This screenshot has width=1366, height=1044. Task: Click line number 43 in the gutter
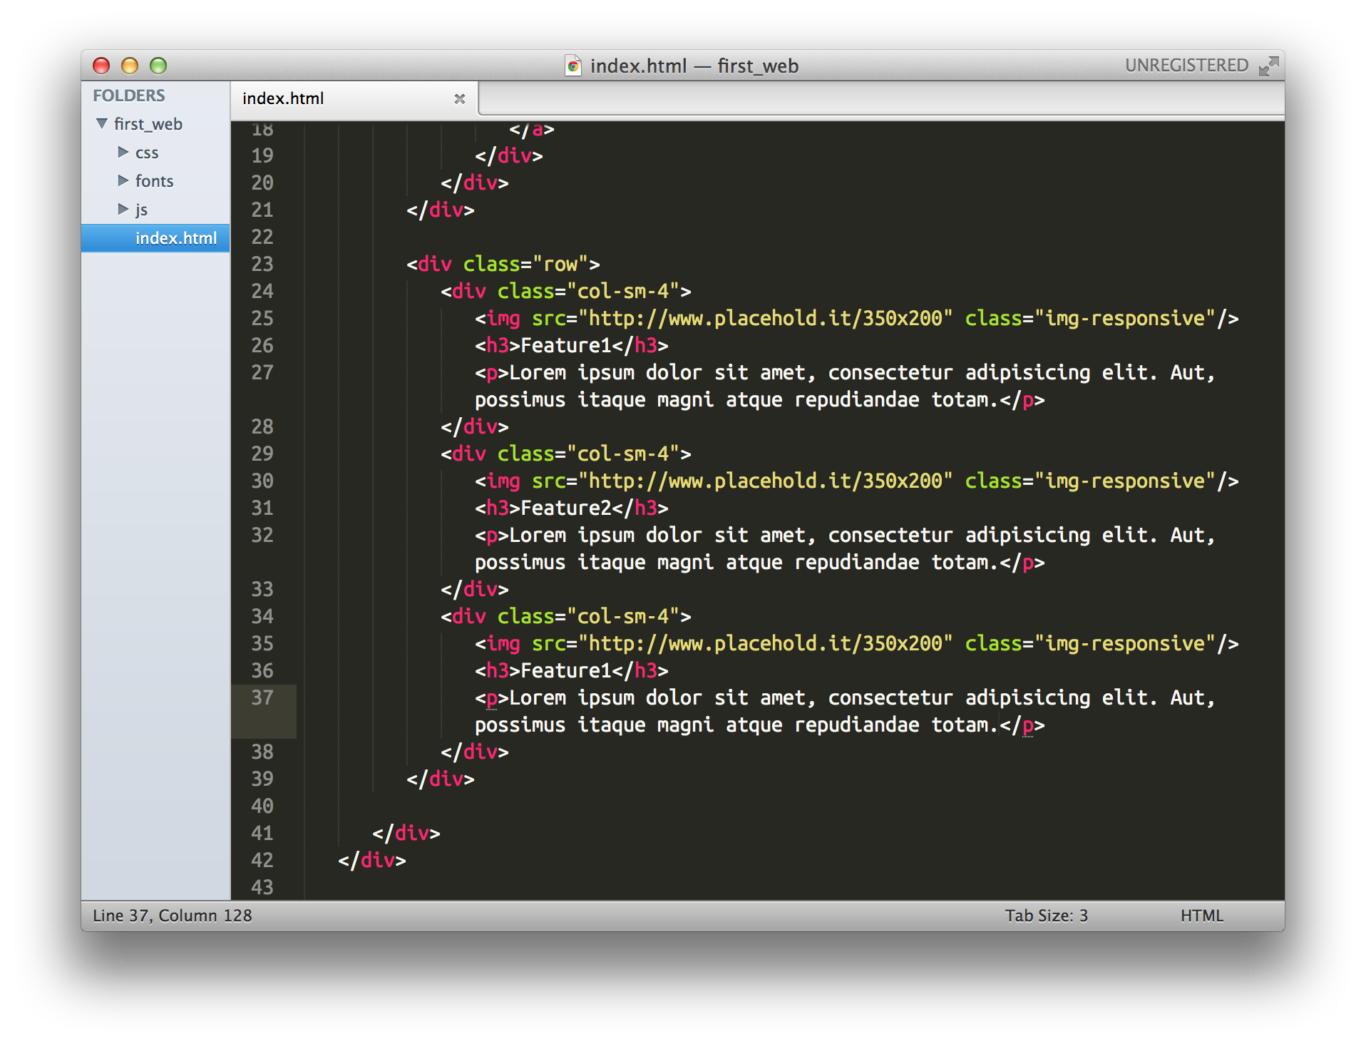[x=262, y=887]
